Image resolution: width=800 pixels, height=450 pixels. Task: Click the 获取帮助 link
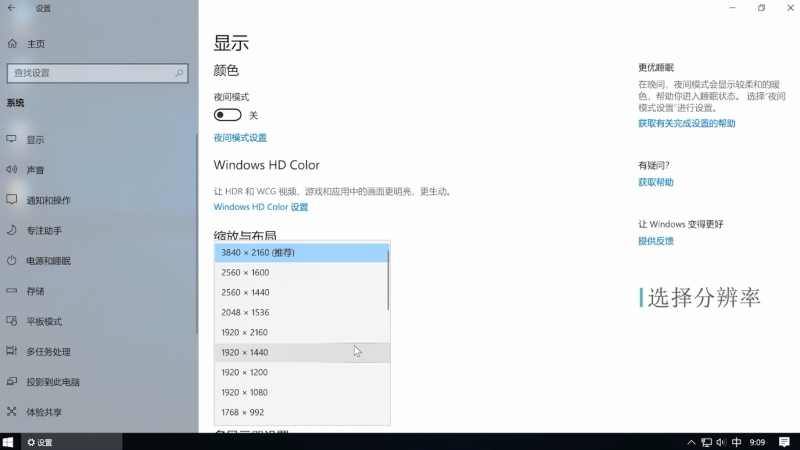click(656, 182)
